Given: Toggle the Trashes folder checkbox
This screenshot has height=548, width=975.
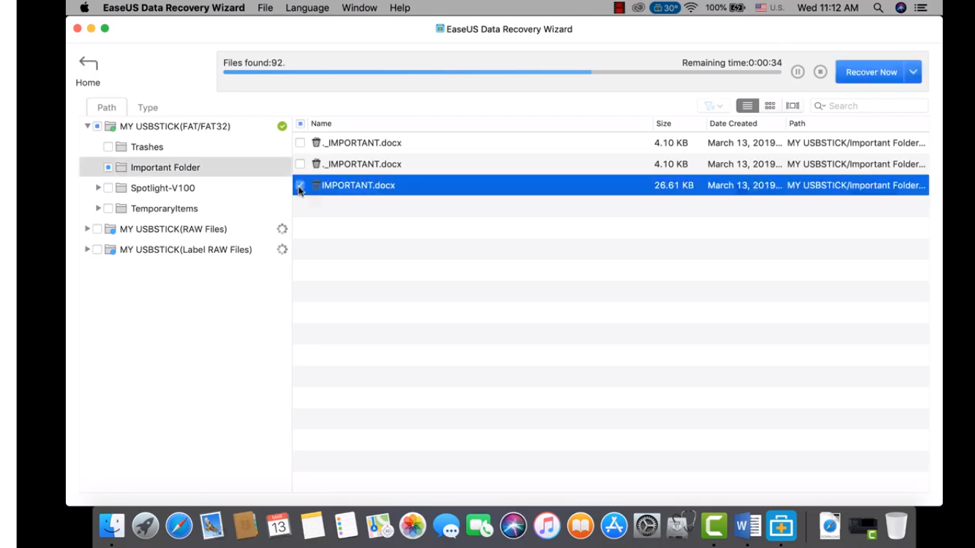Looking at the screenshot, I should (x=108, y=147).
